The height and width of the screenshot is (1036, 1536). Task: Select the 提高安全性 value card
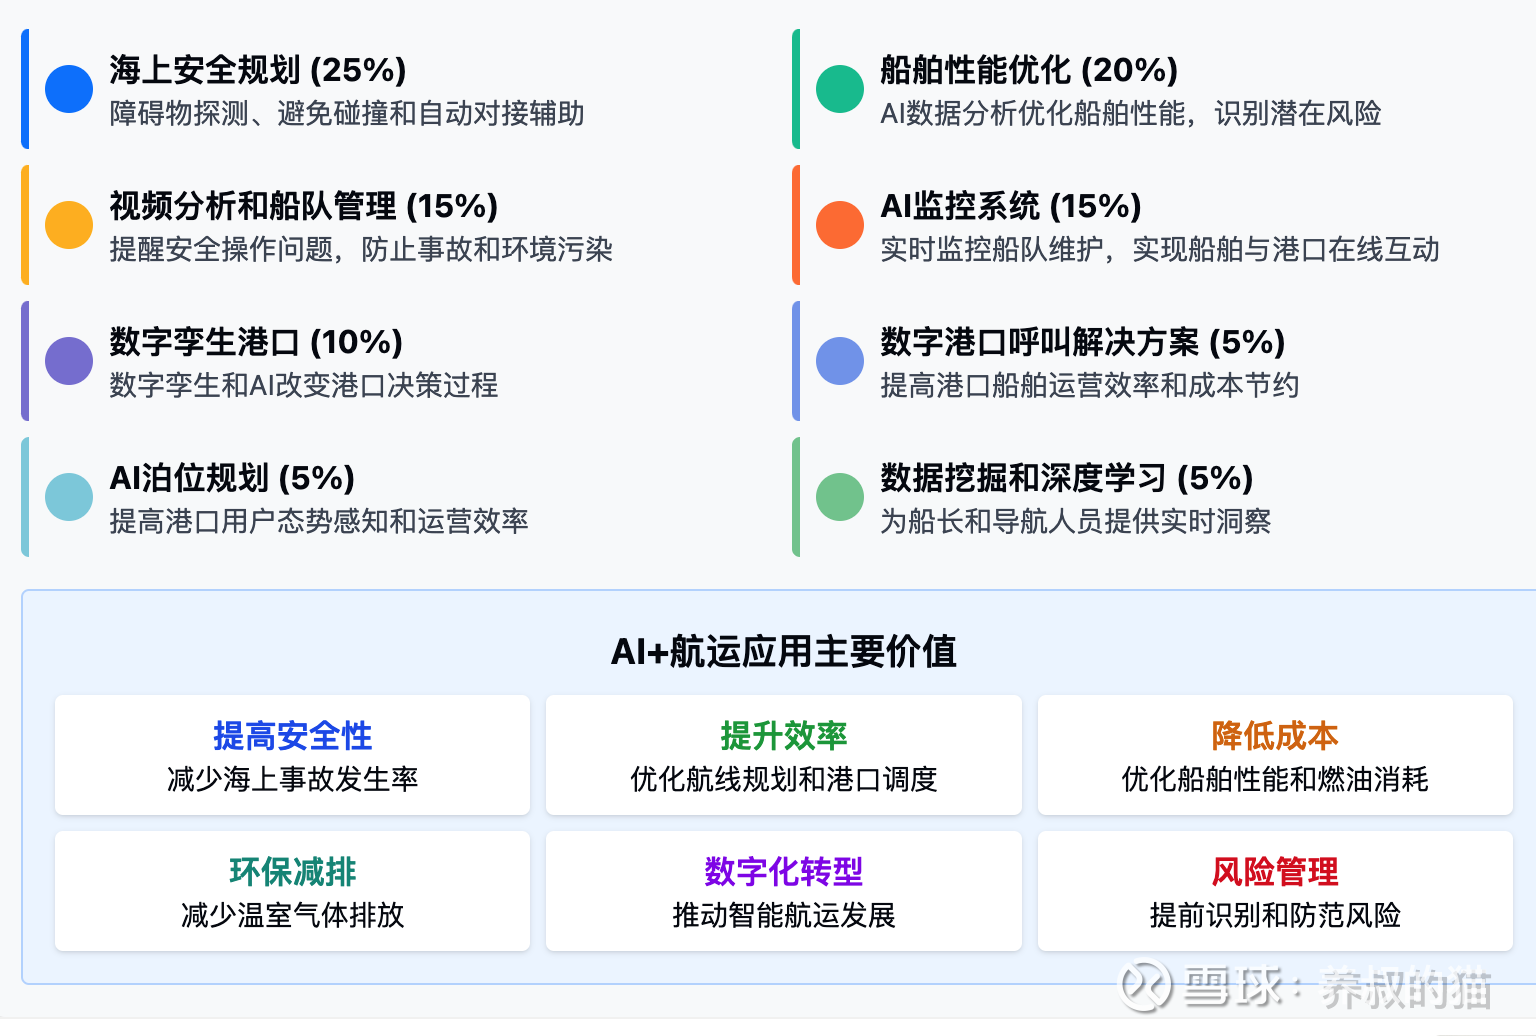coord(292,755)
